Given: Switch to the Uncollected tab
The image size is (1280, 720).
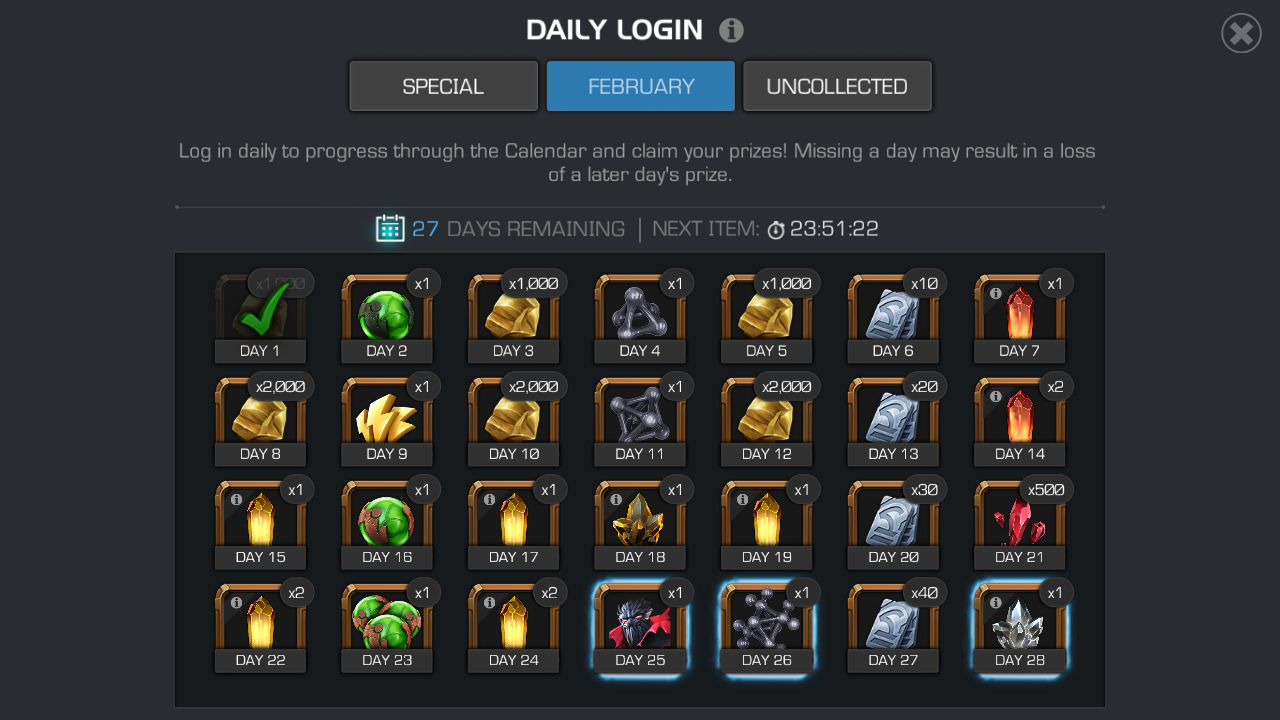Looking at the screenshot, I should (x=837, y=86).
